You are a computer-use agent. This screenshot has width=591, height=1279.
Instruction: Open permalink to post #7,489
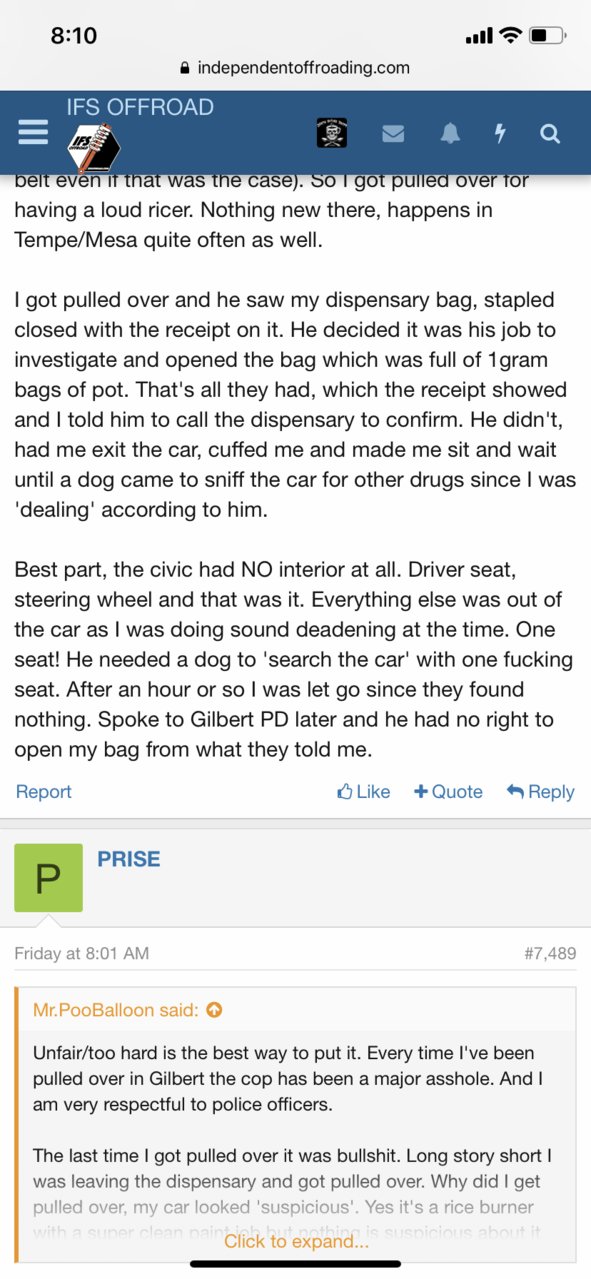[x=550, y=953]
